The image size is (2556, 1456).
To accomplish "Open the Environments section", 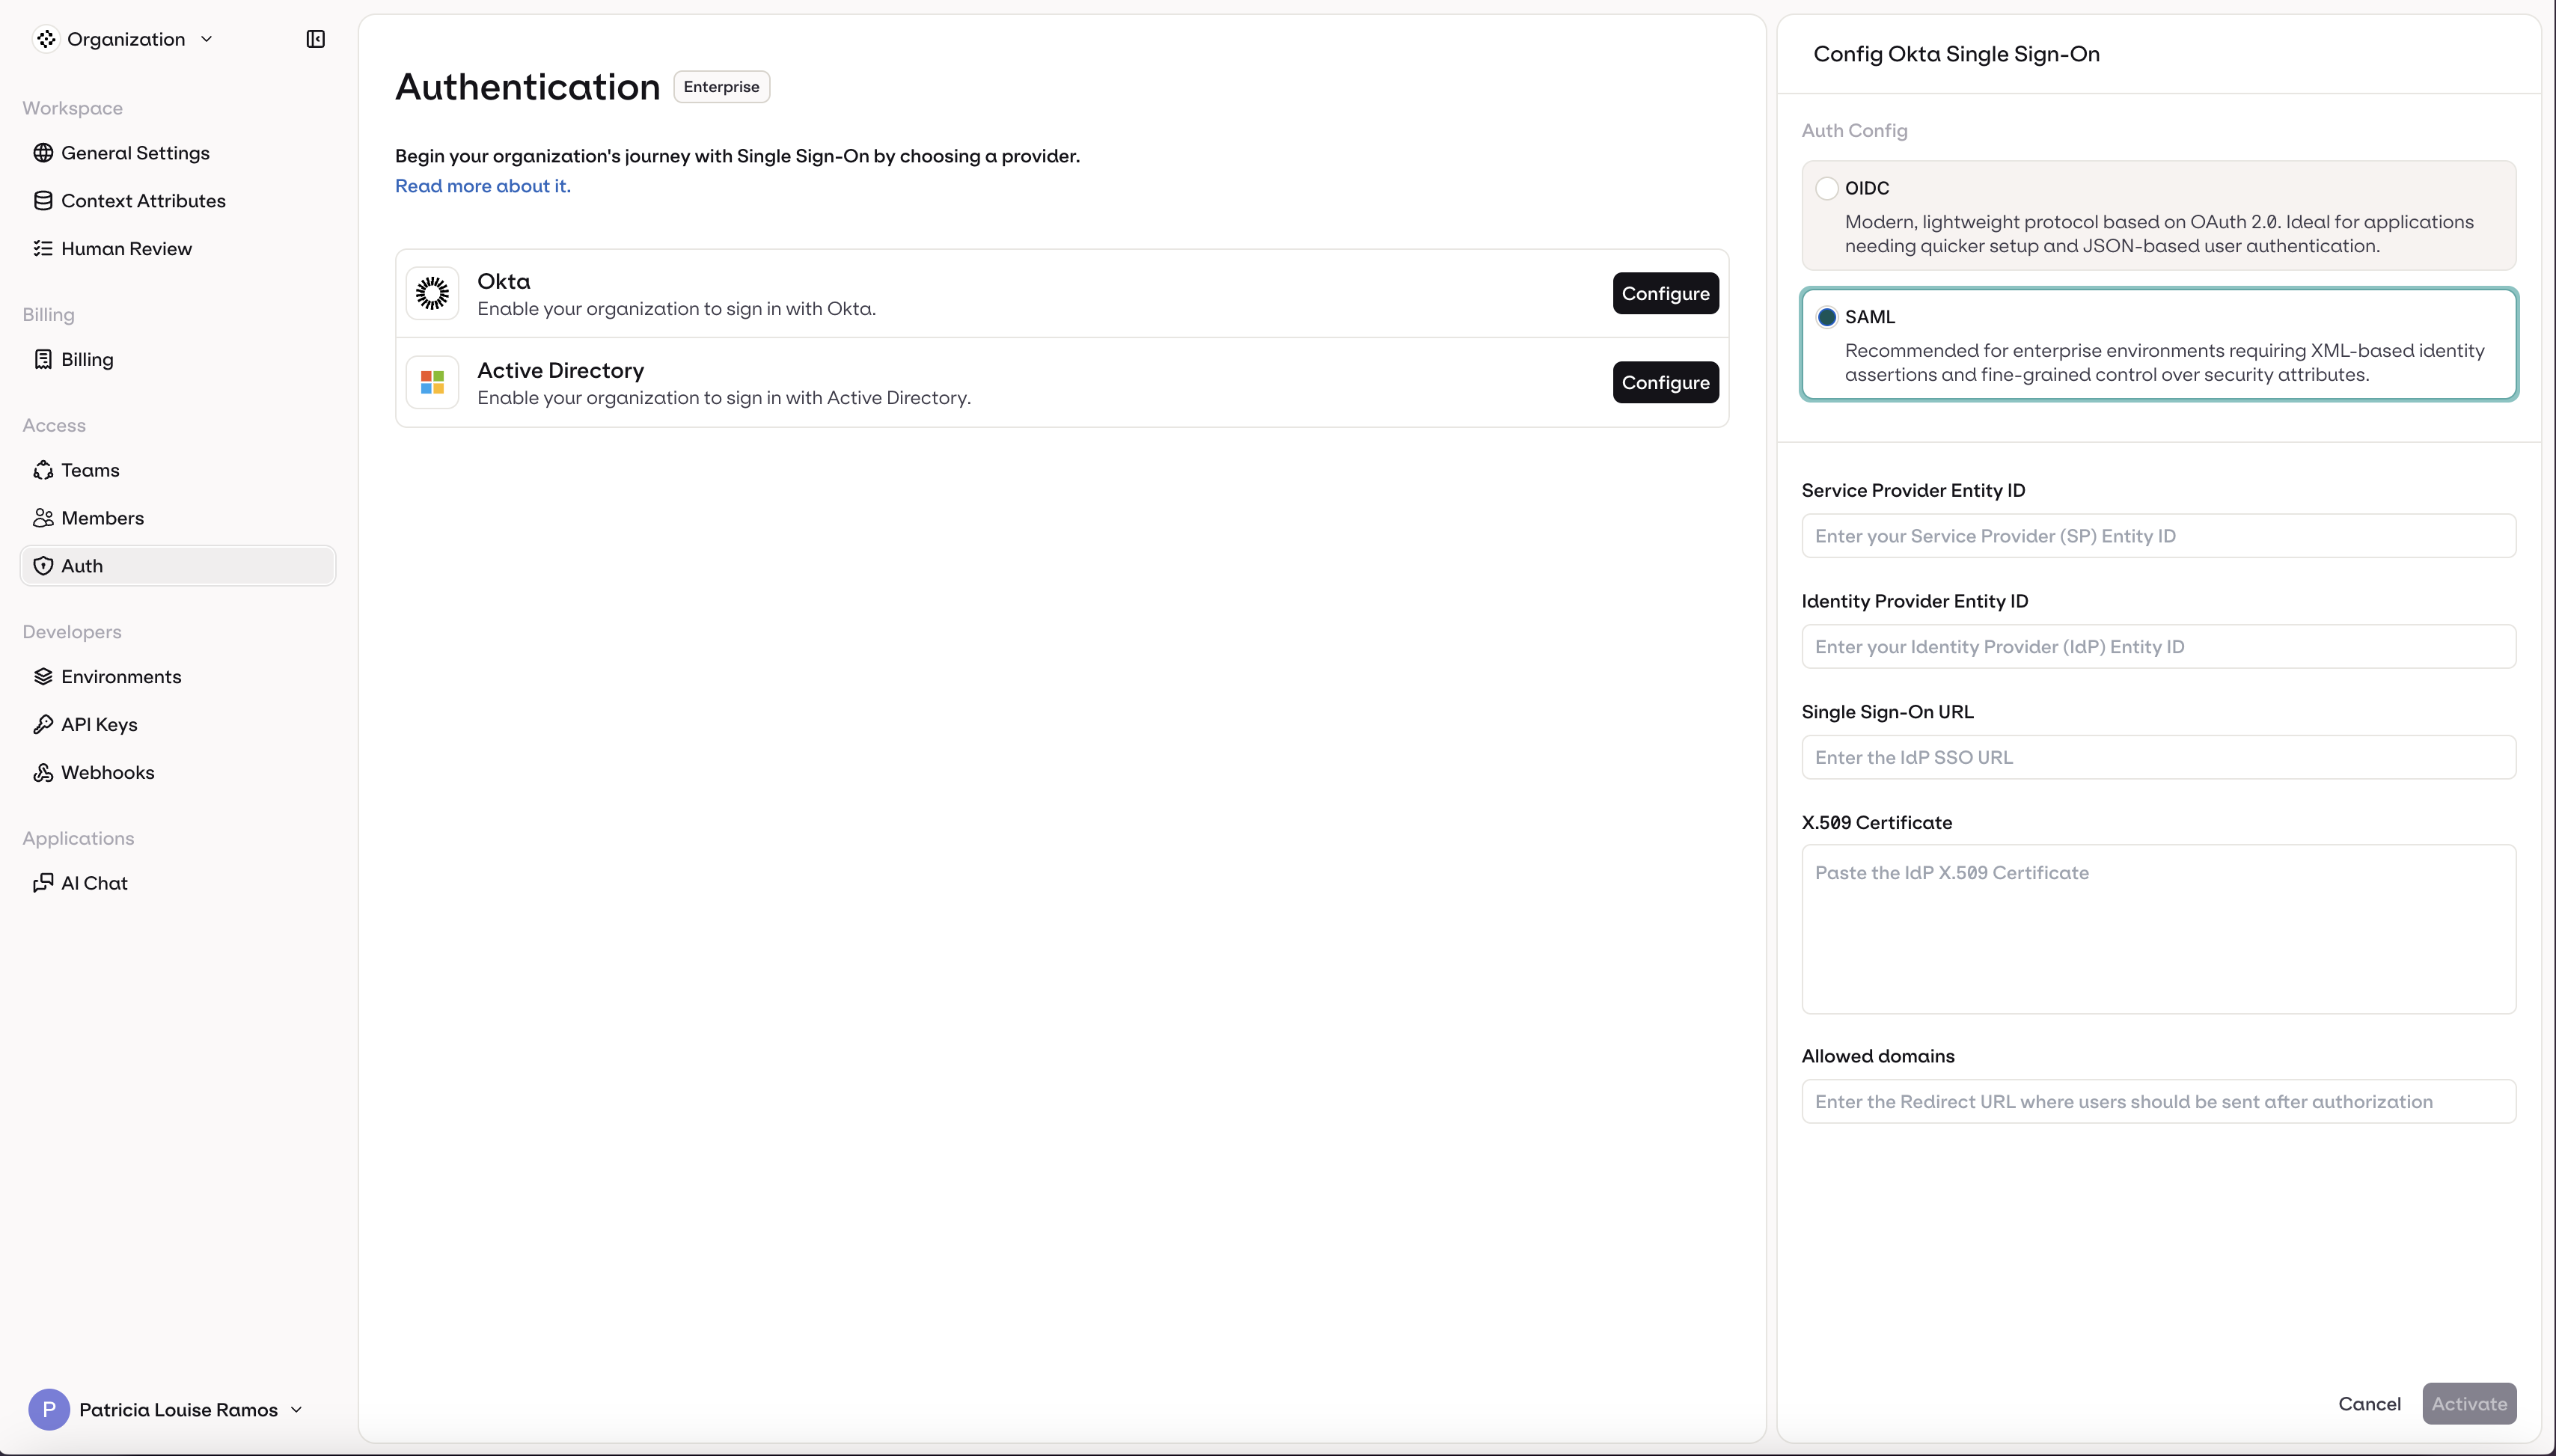I will 121,676.
